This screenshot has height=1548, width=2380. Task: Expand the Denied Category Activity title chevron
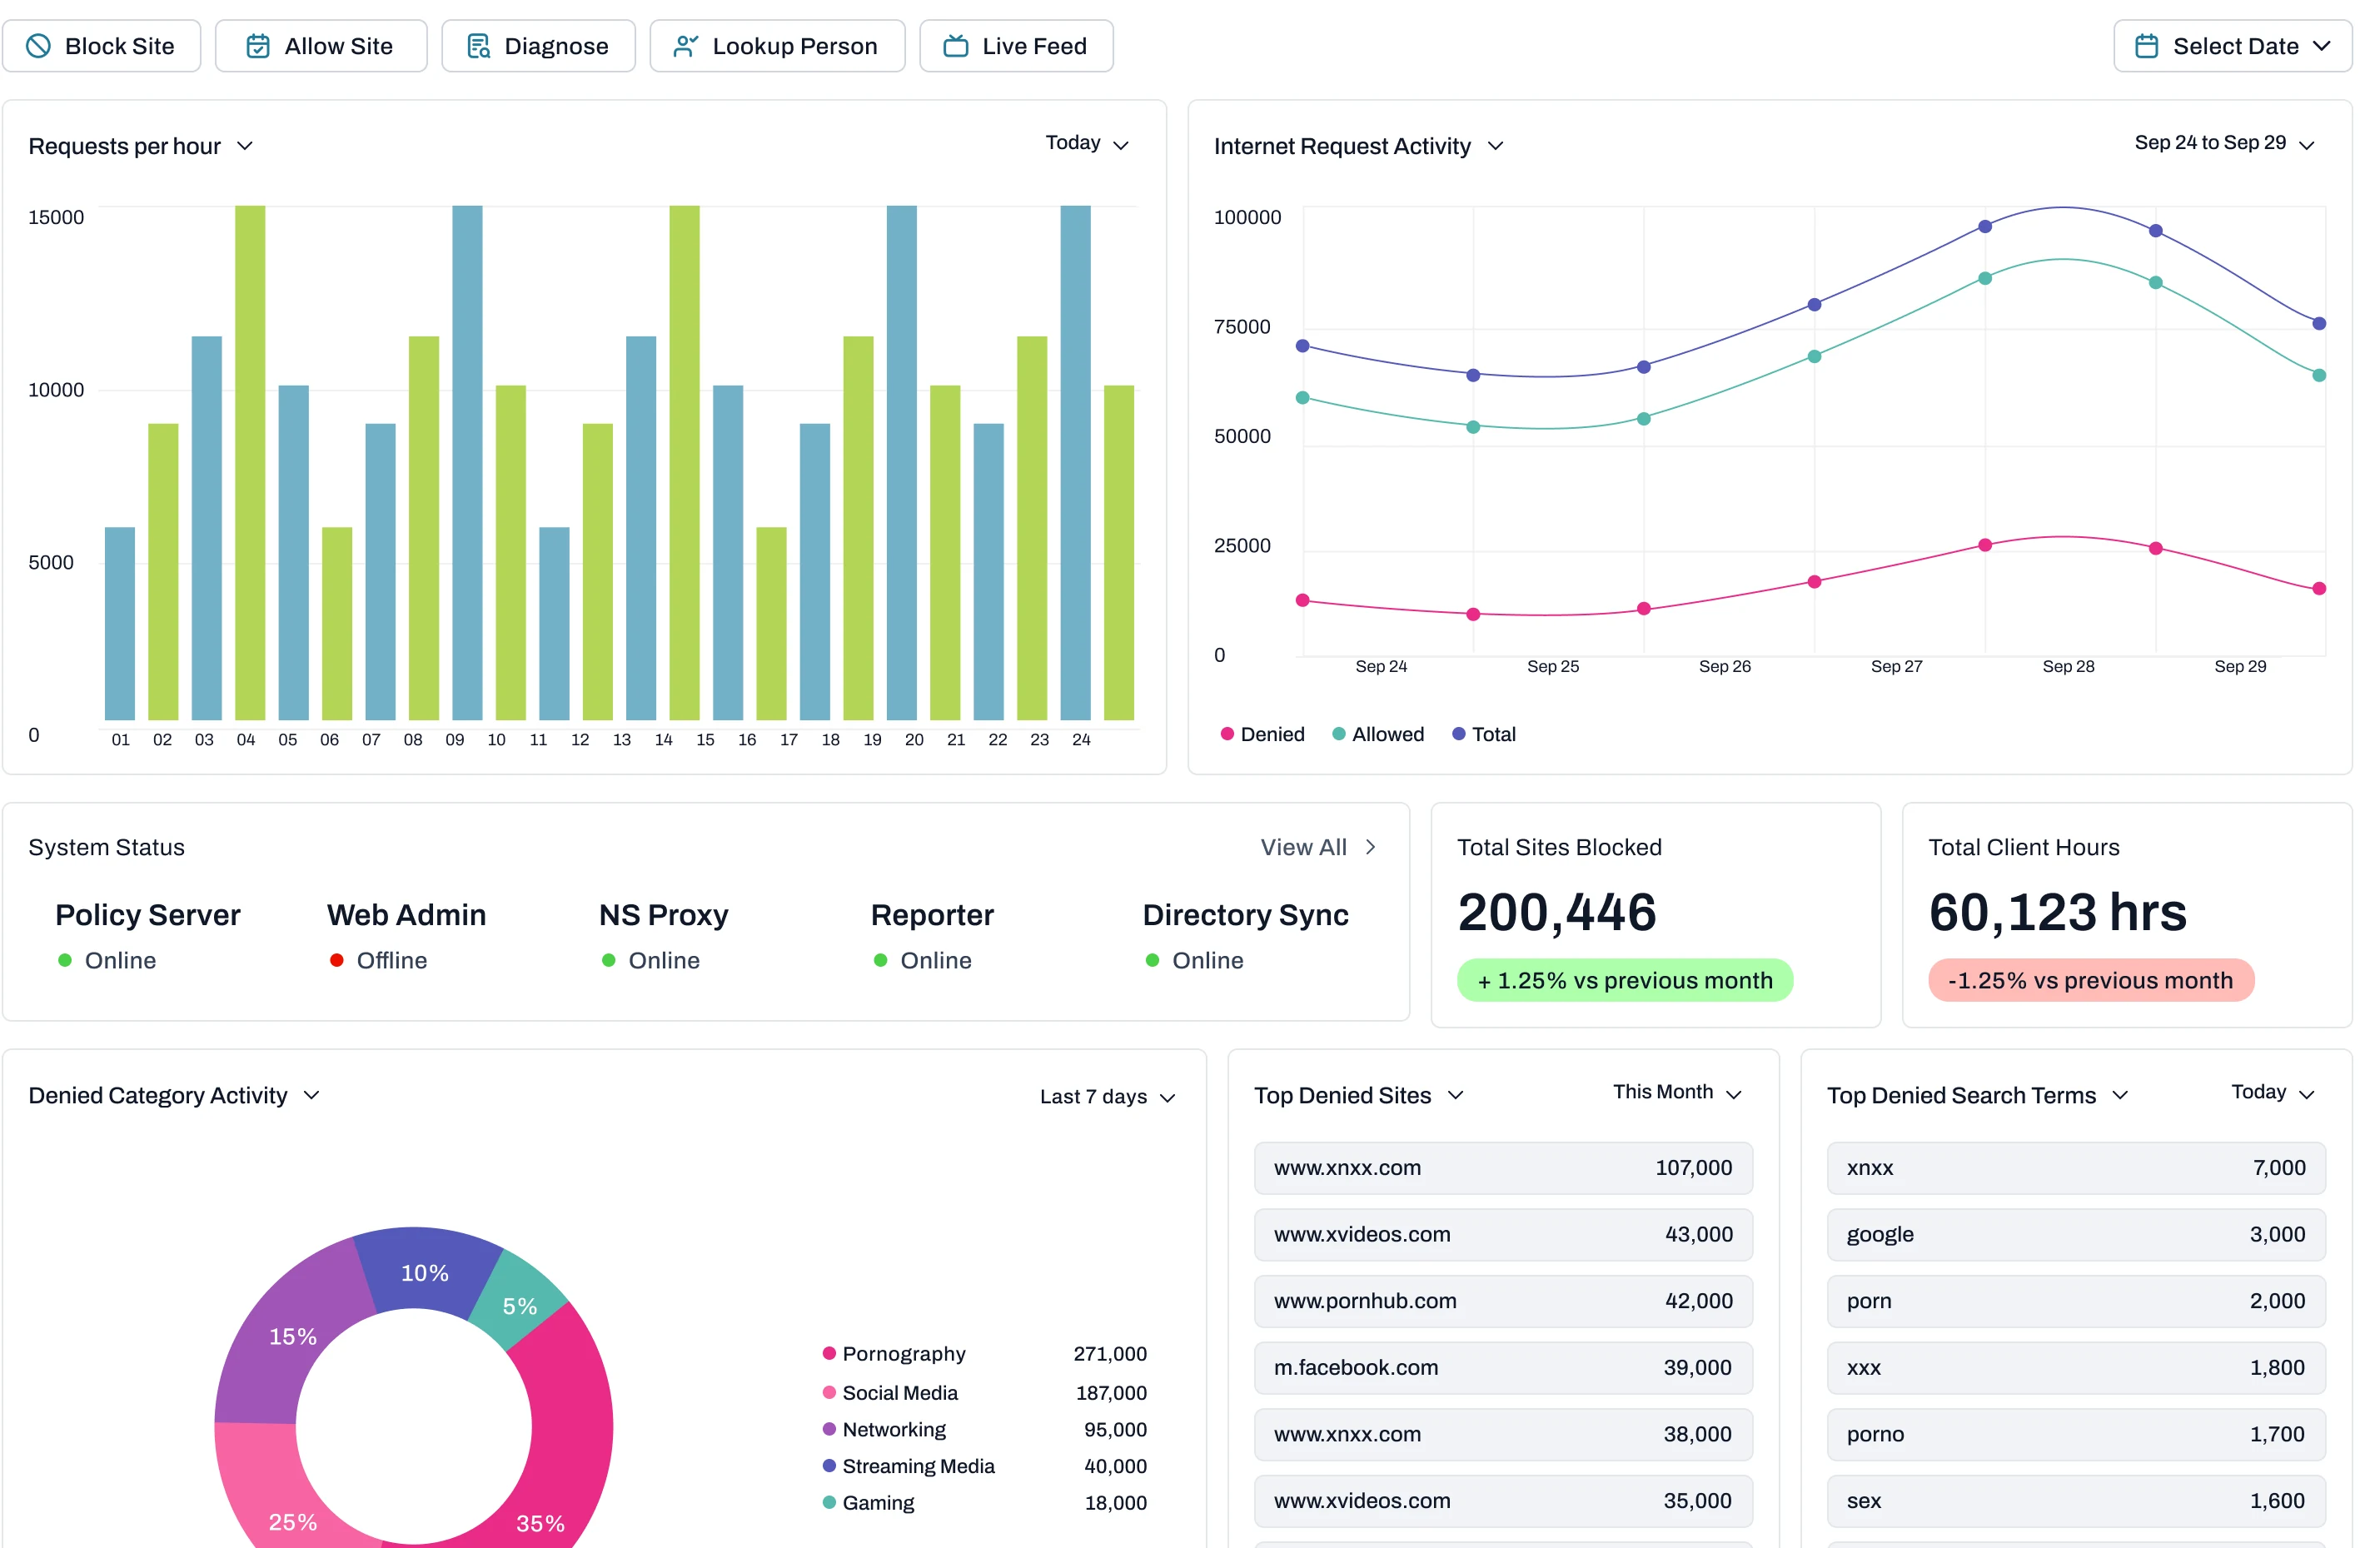(x=311, y=1095)
